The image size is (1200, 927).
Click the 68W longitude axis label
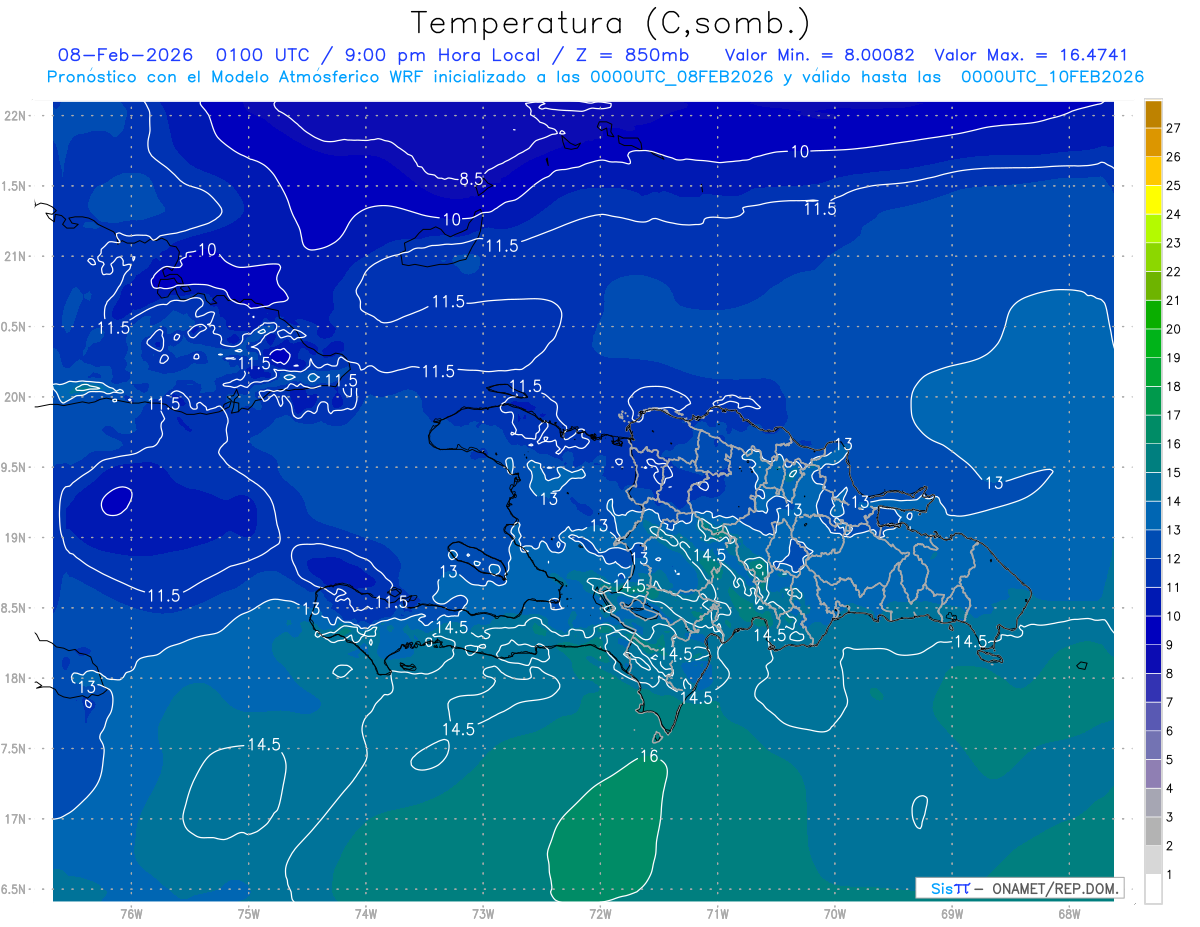(x=1069, y=914)
